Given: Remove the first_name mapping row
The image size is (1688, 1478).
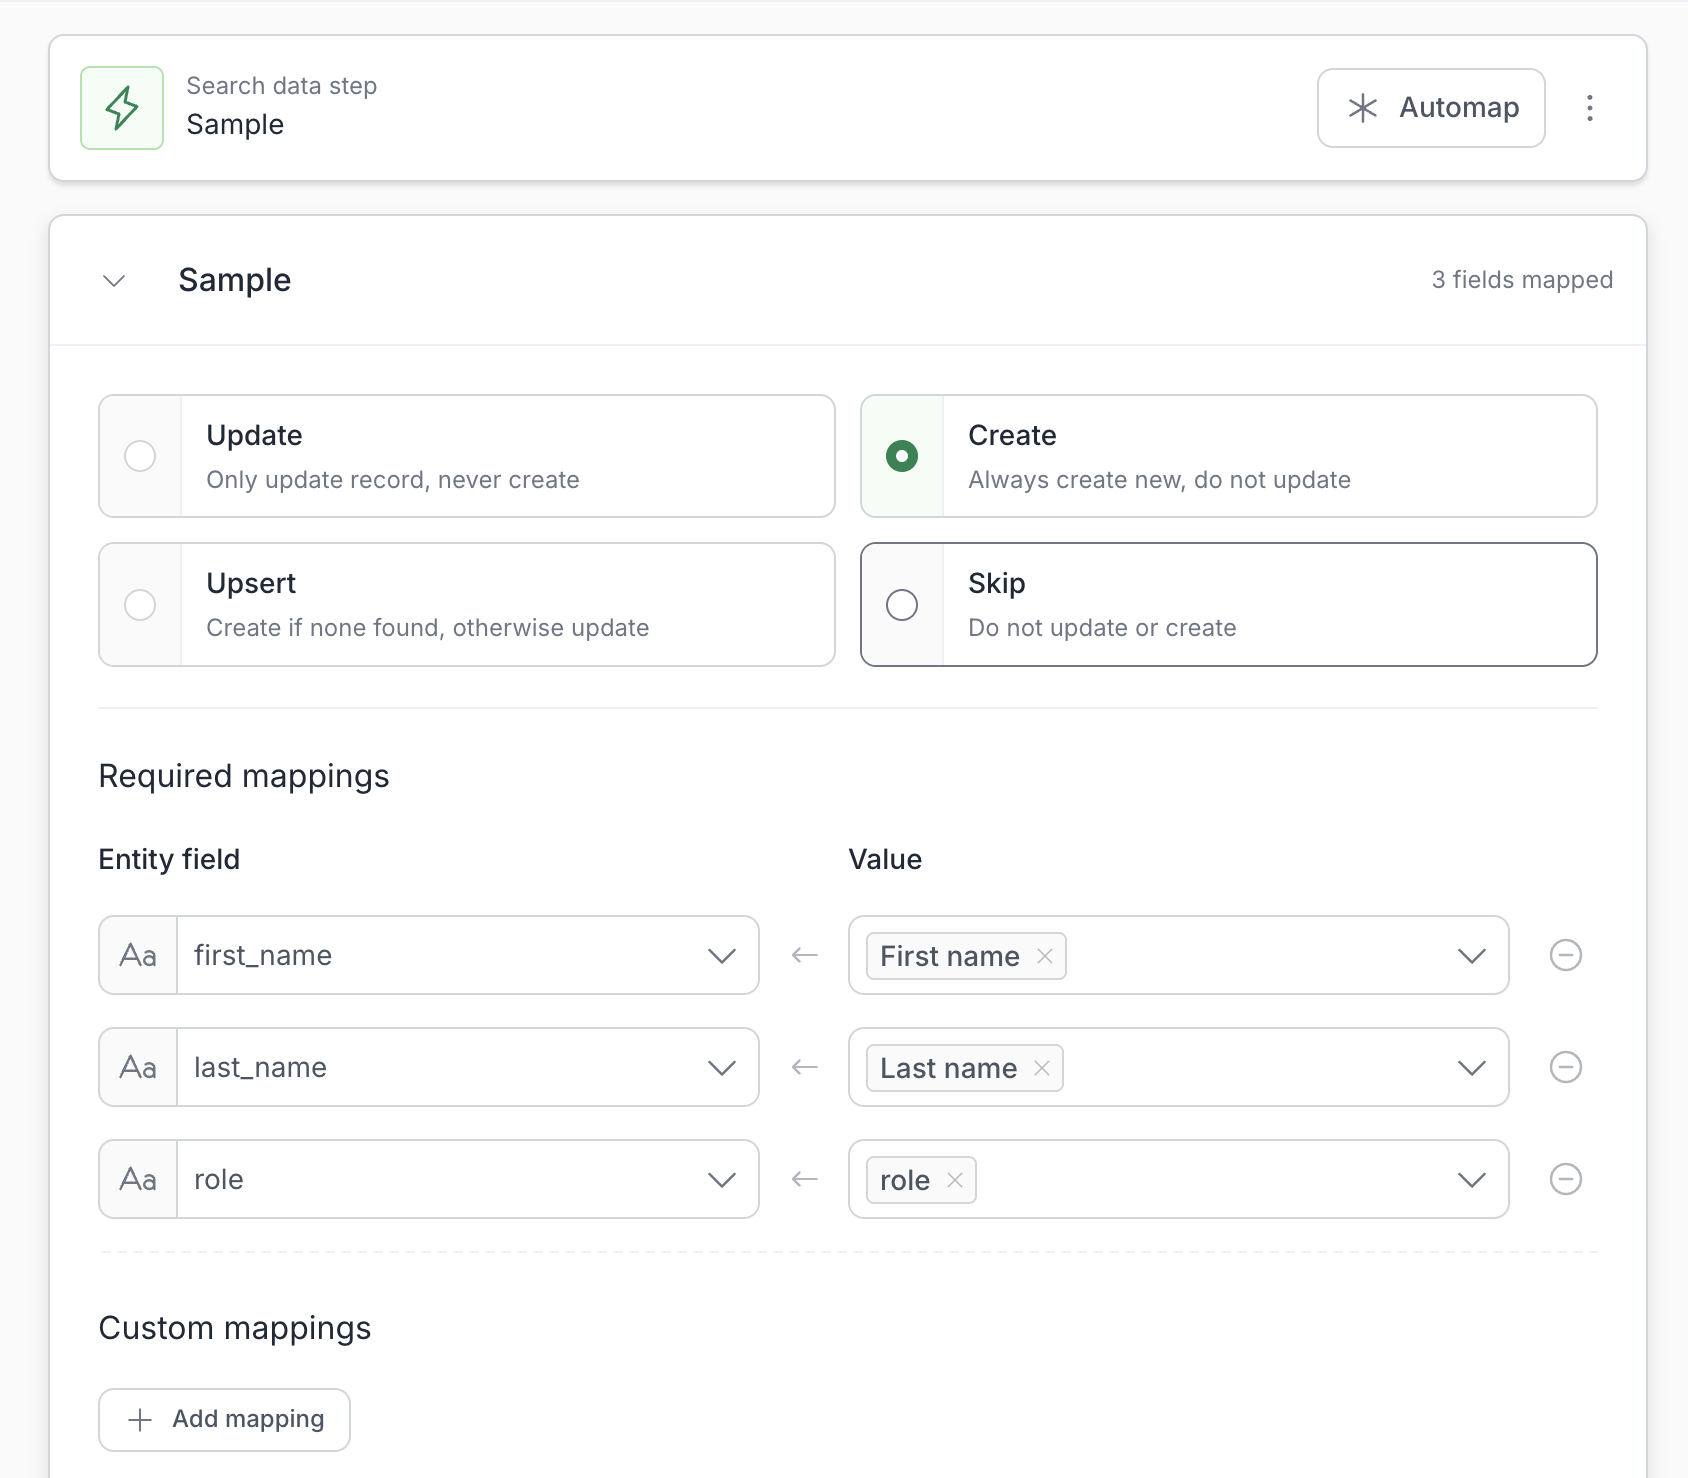Looking at the screenshot, I should coord(1565,955).
